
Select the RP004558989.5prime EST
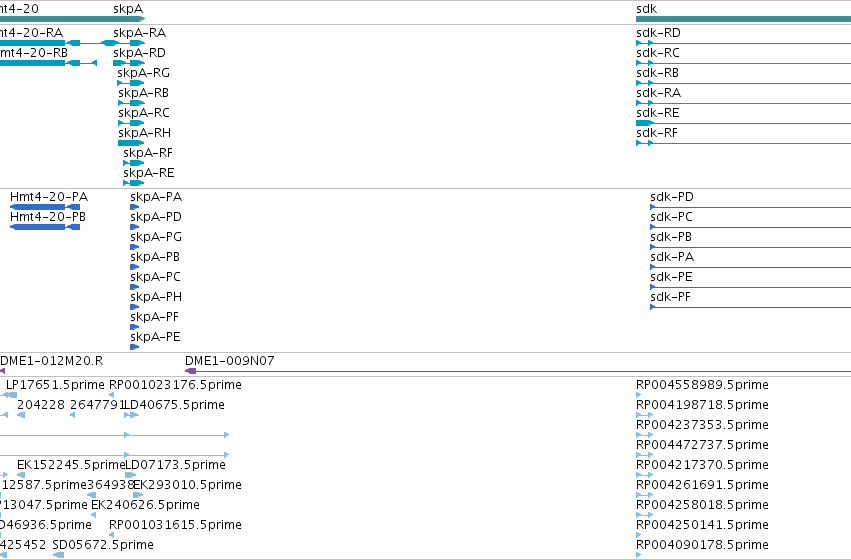click(x=639, y=395)
